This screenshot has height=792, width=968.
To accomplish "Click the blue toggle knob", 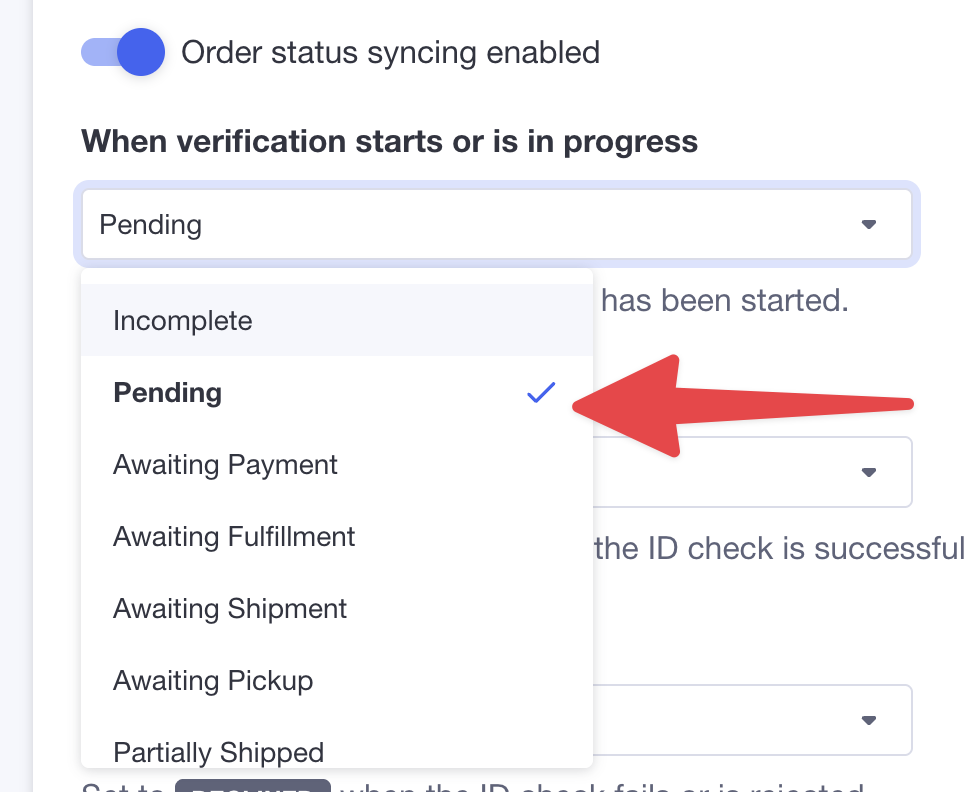I will pyautogui.click(x=141, y=52).
